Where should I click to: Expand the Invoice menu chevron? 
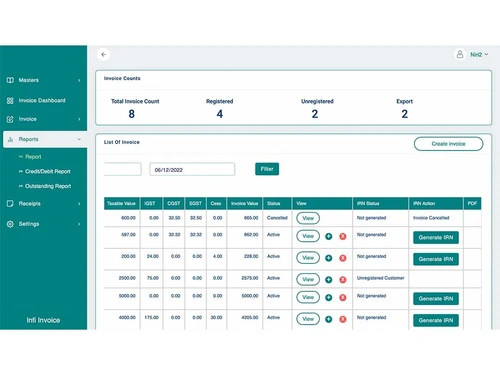pyautogui.click(x=79, y=119)
